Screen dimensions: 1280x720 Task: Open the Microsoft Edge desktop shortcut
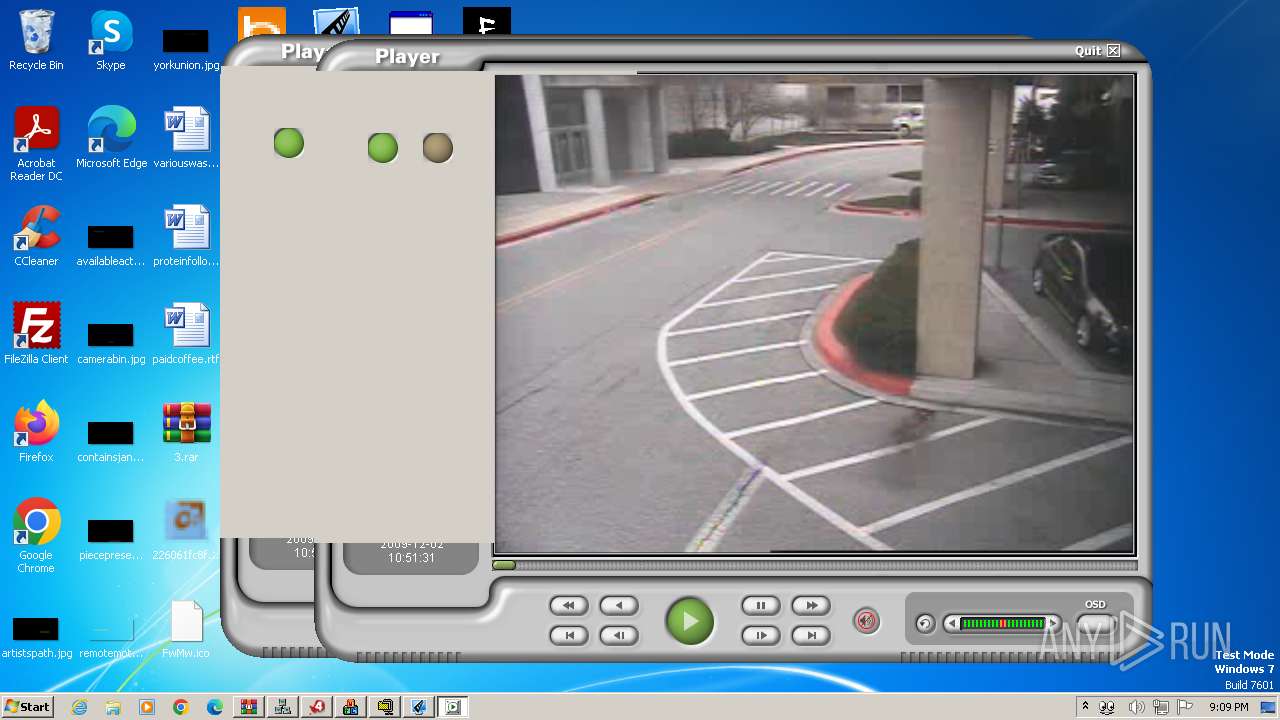(111, 138)
